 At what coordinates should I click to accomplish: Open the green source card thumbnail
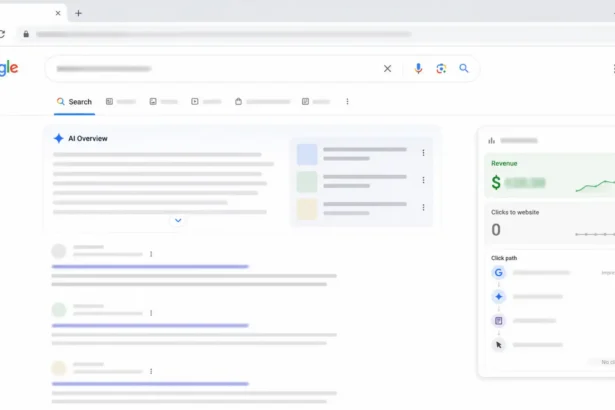tap(307, 182)
